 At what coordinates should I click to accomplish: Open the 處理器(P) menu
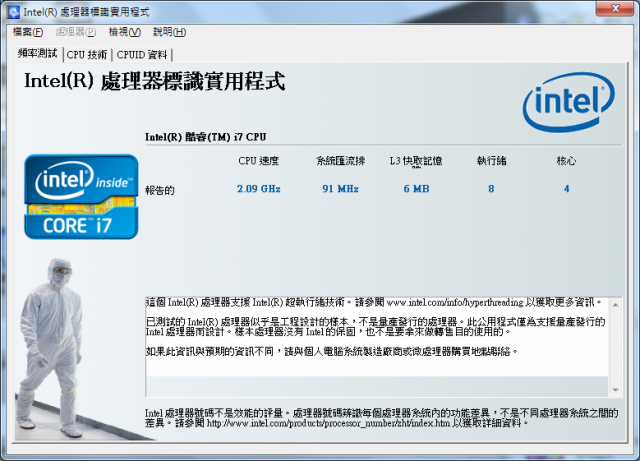(x=76, y=32)
